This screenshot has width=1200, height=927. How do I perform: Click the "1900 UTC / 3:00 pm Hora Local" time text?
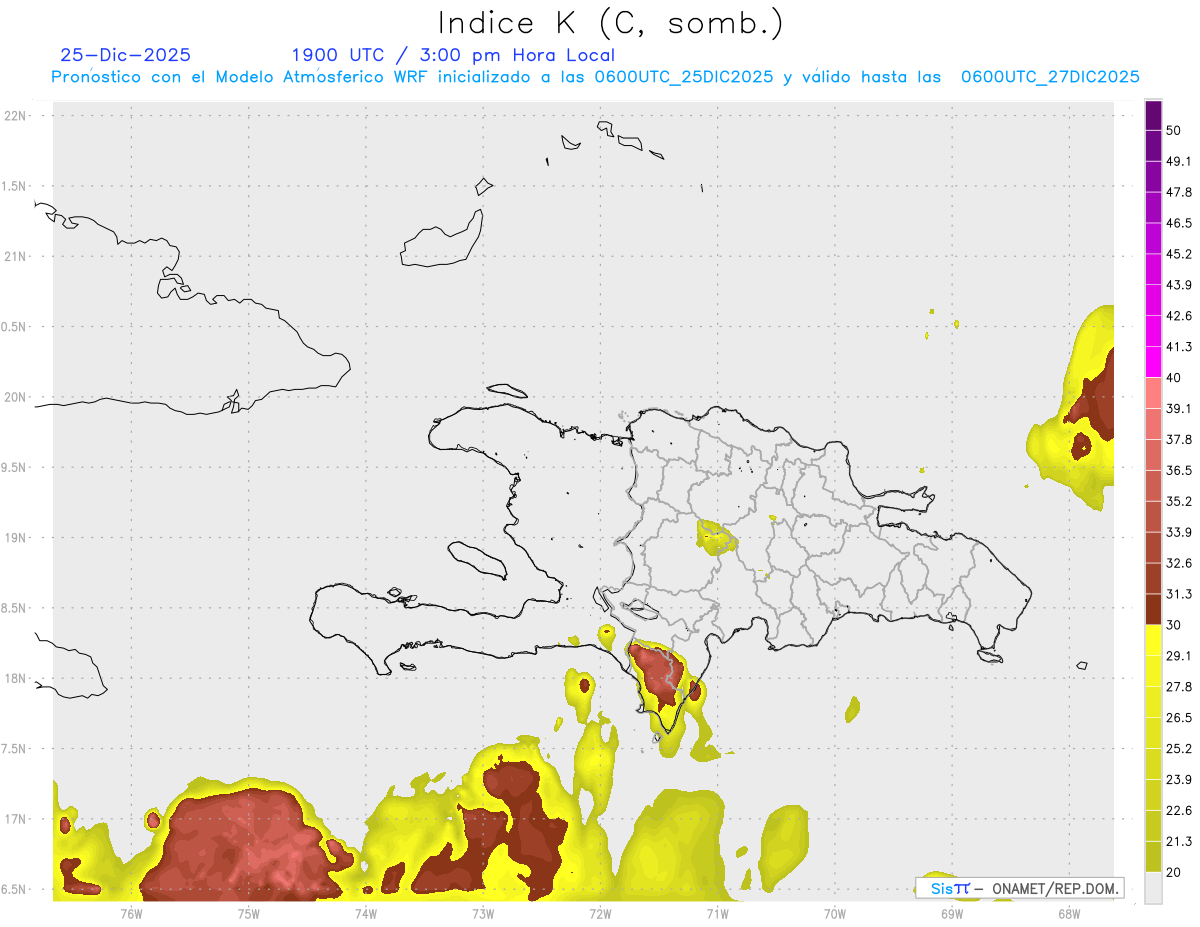coord(453,55)
